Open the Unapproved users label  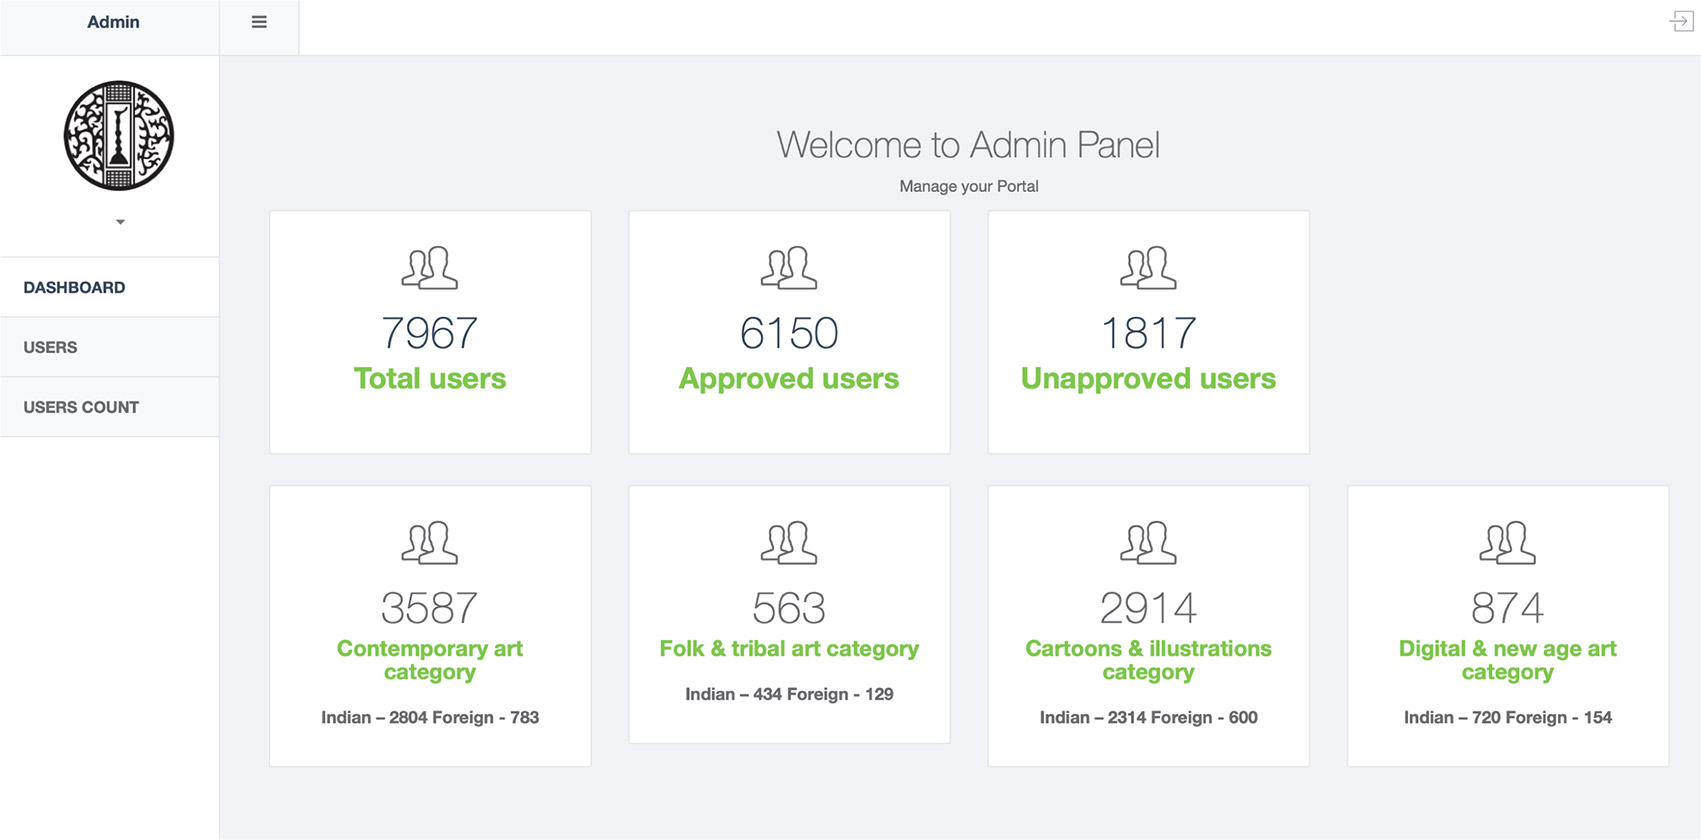point(1148,379)
